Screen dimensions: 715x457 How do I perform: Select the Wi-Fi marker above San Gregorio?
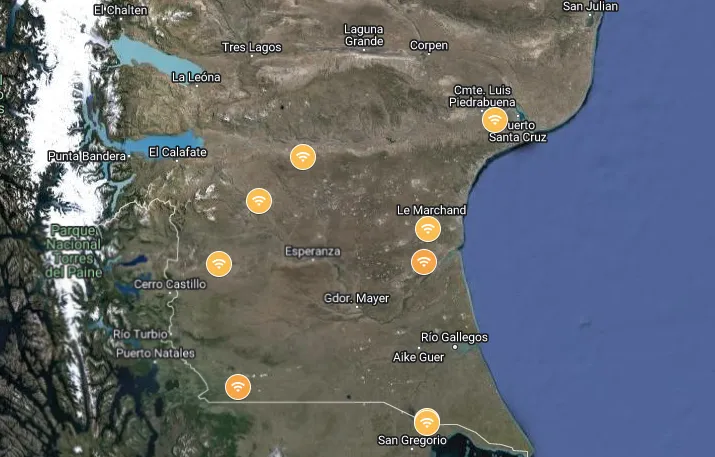[x=427, y=421]
